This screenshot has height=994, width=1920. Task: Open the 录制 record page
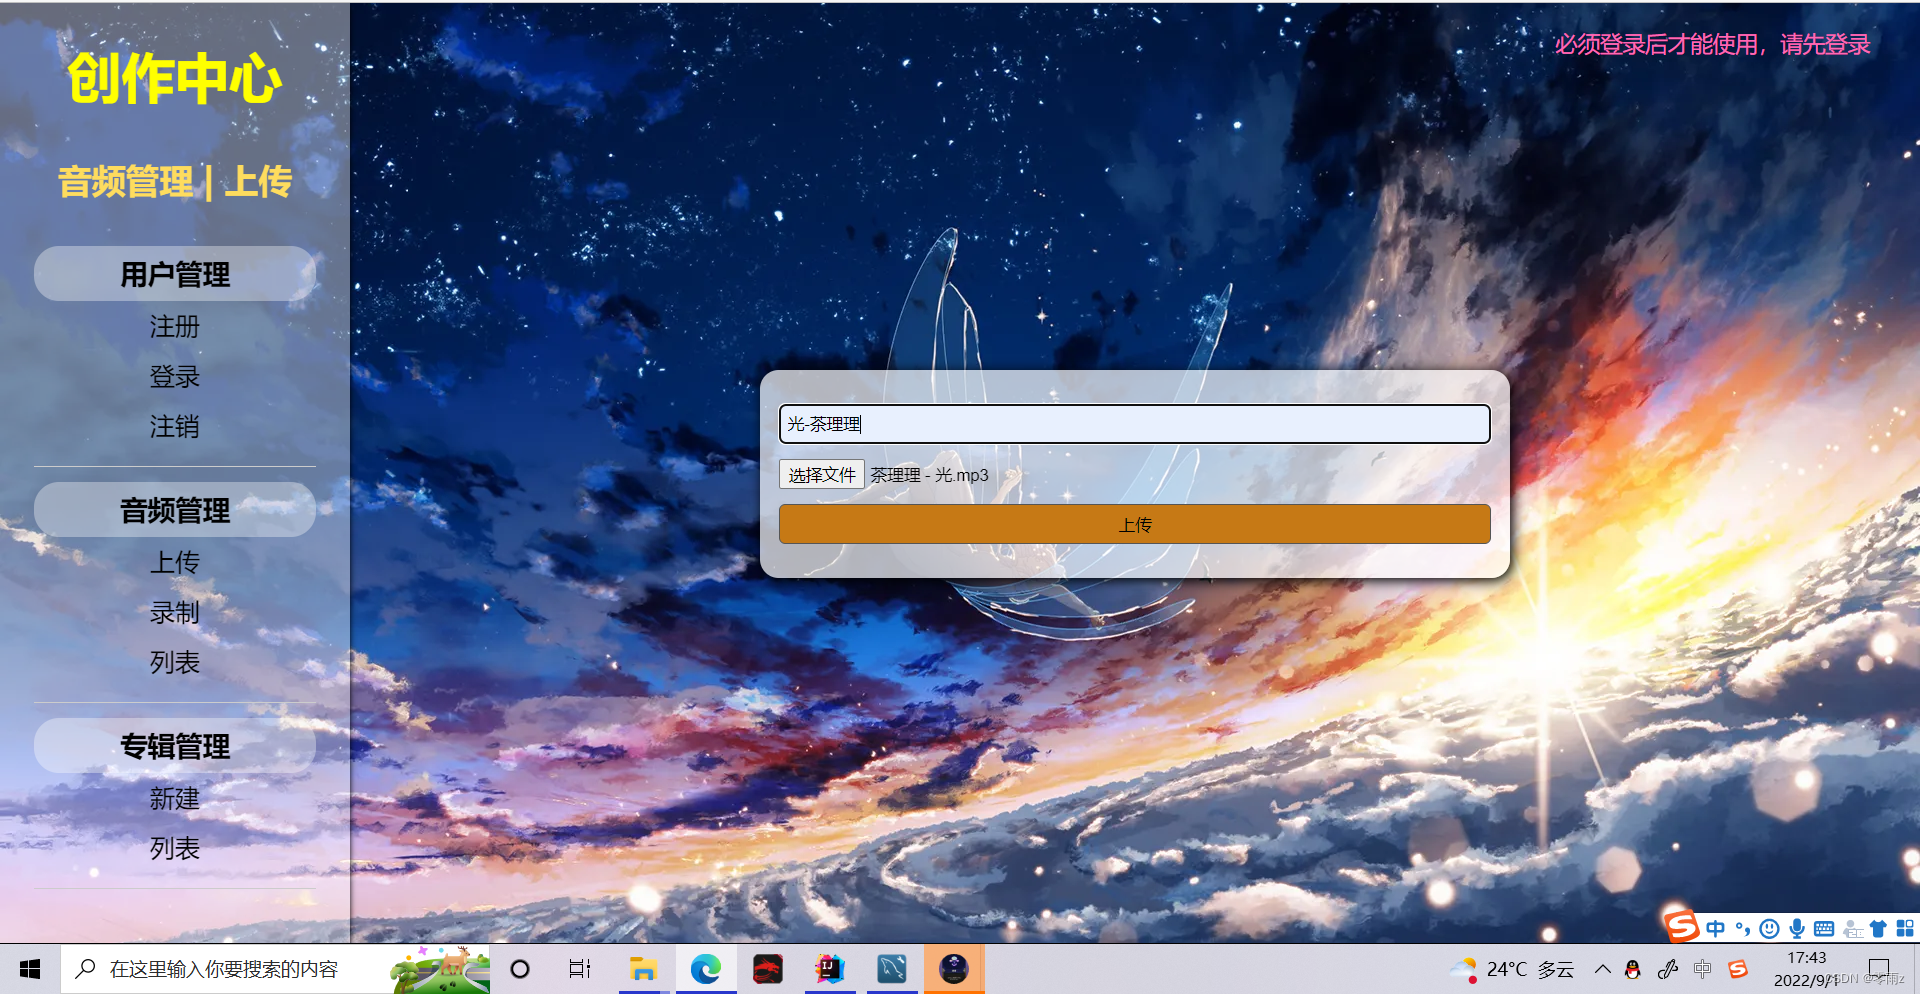pyautogui.click(x=175, y=613)
